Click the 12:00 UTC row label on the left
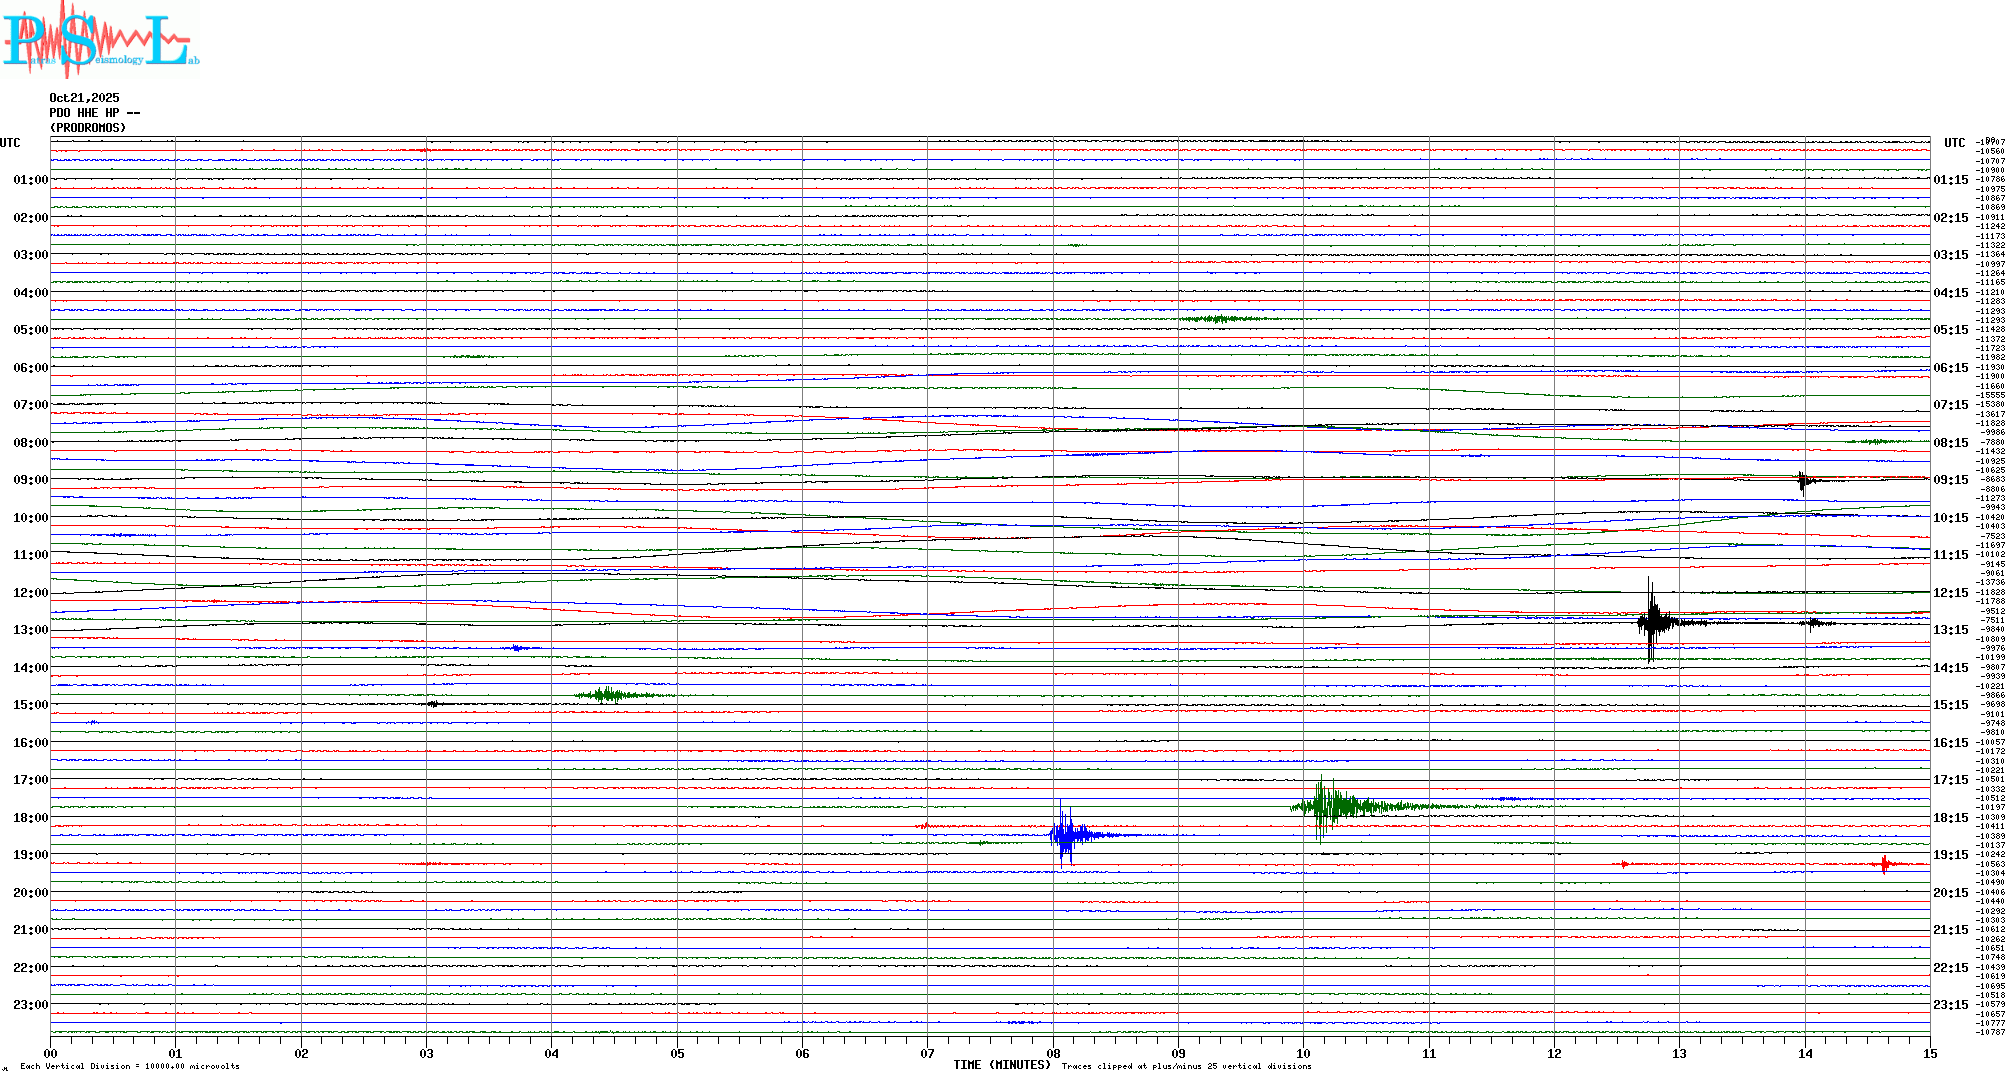This screenshot has width=2010, height=1080. point(30,593)
